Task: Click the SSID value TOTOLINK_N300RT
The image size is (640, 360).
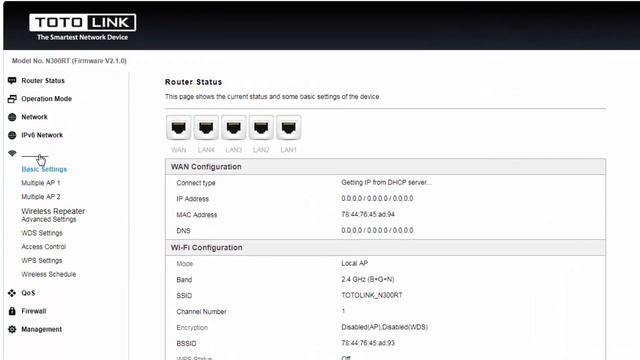Action: [x=371, y=295]
